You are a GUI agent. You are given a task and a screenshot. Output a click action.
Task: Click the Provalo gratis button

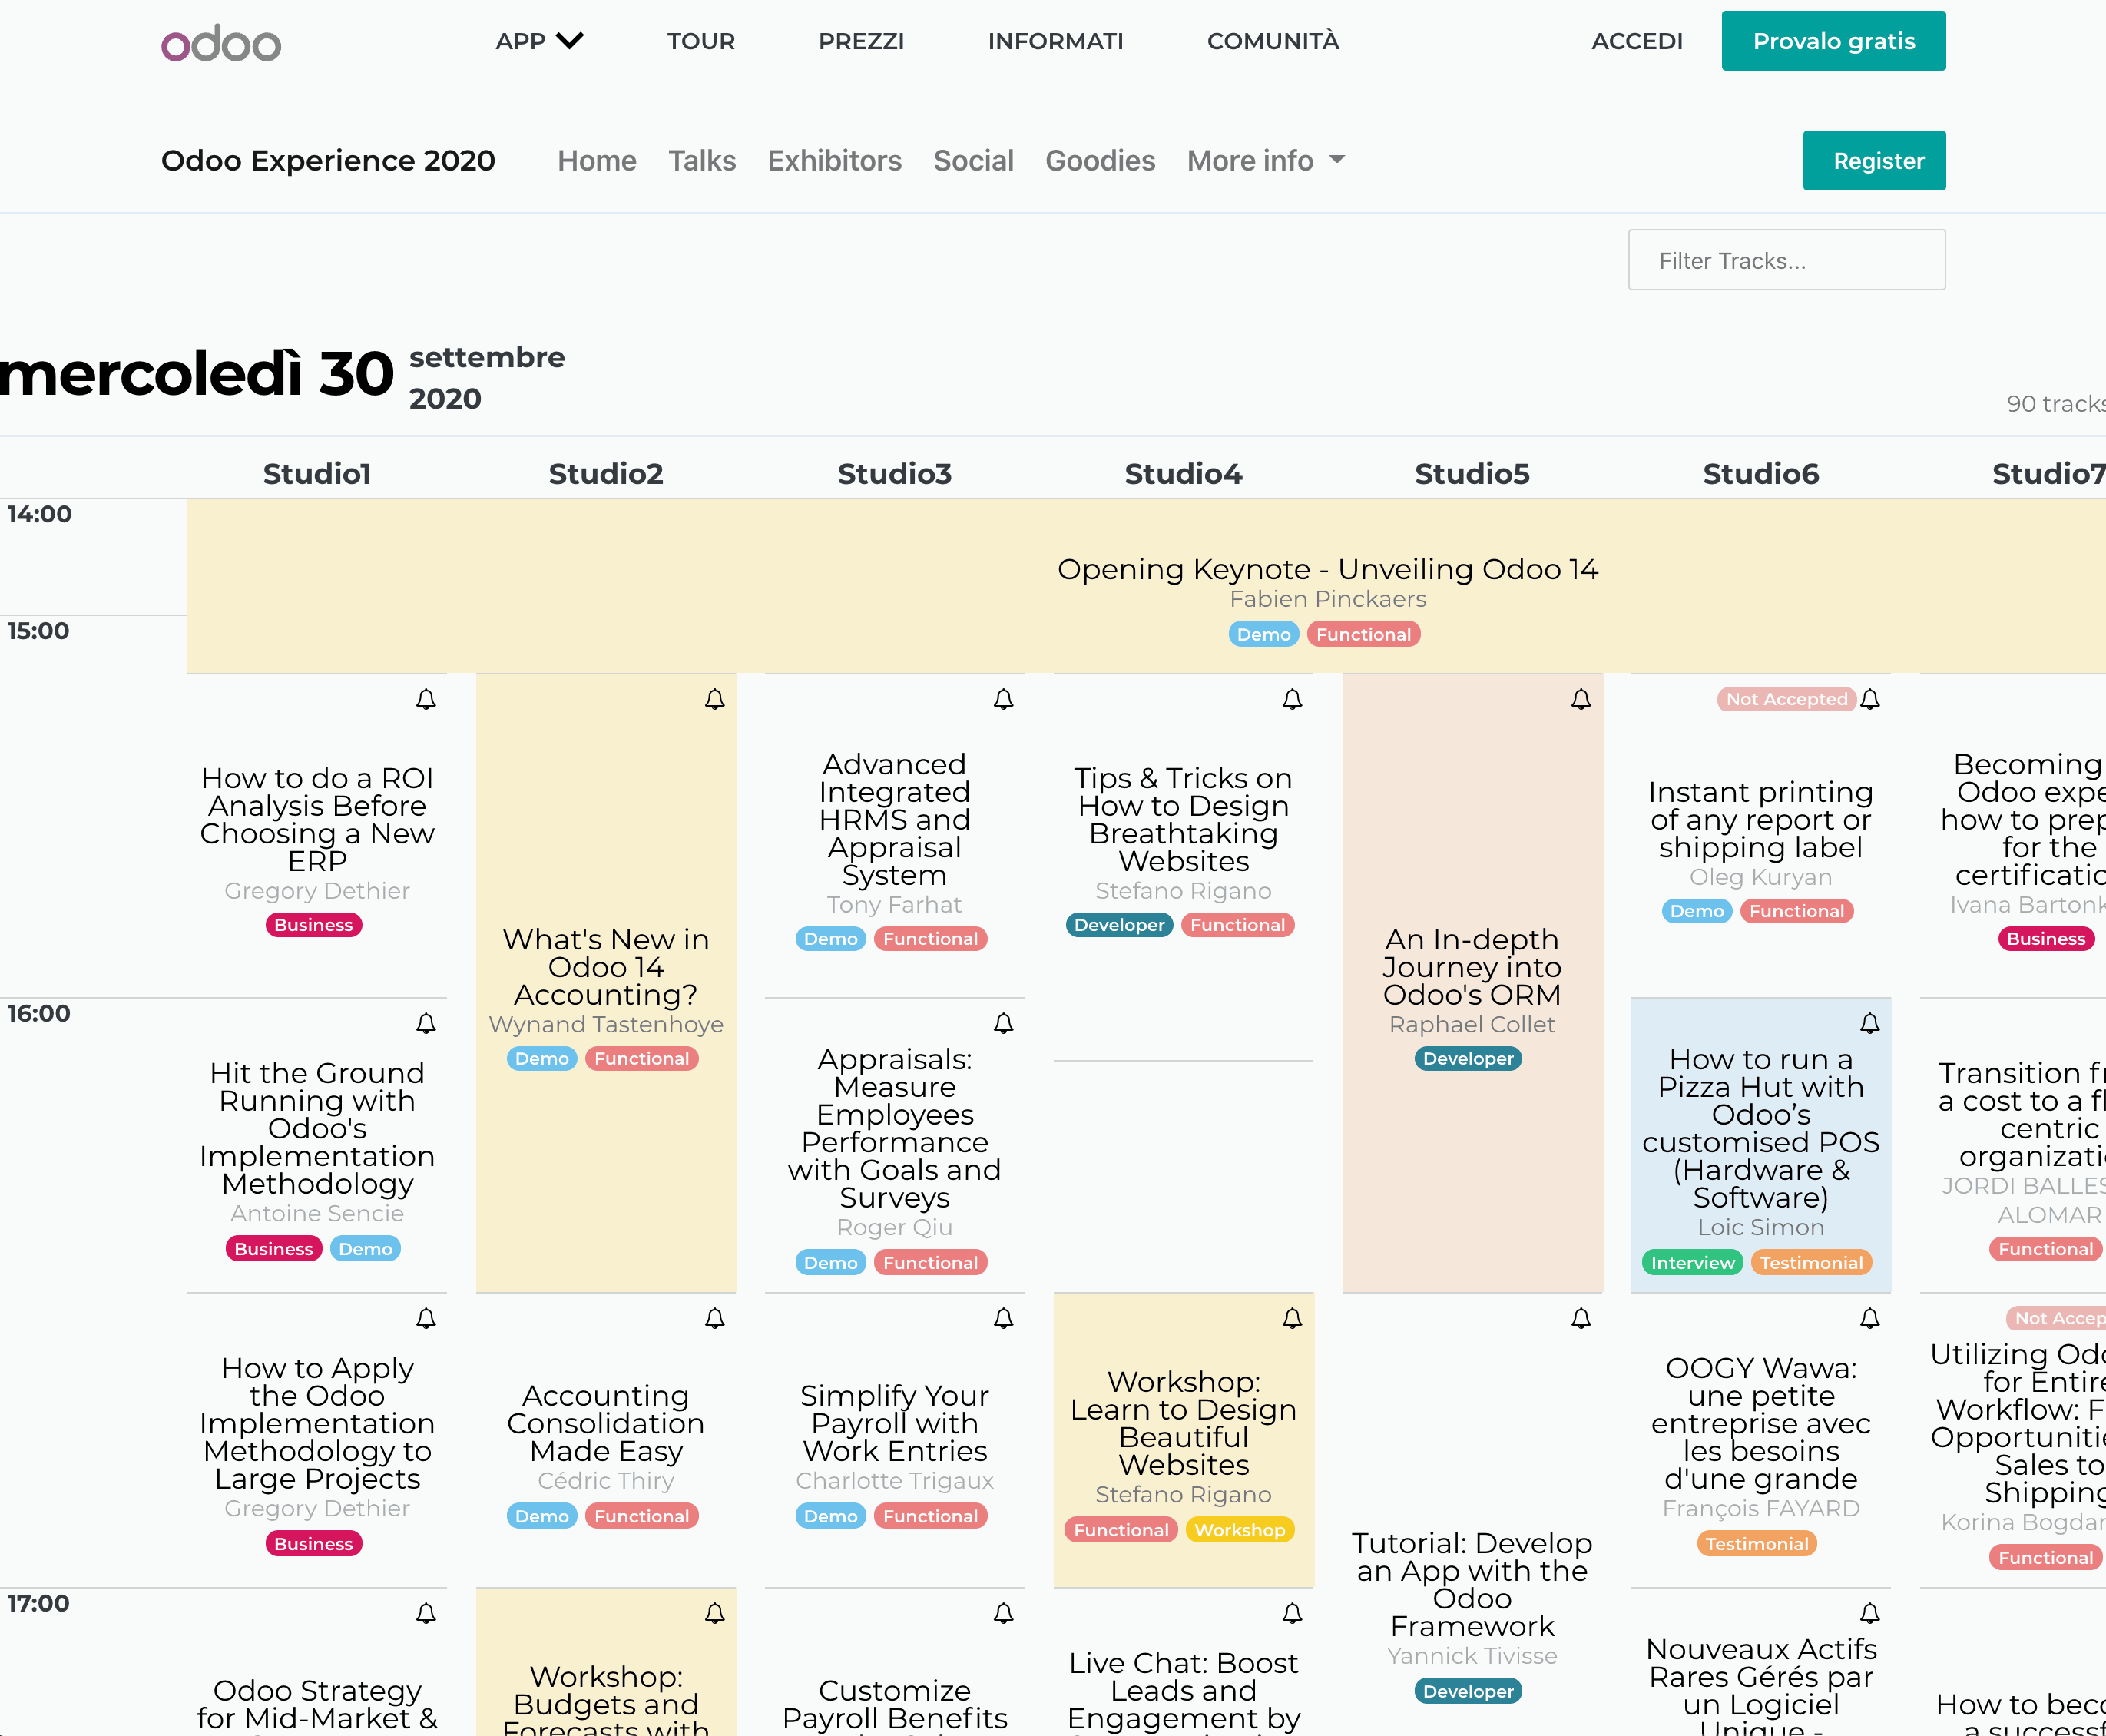(x=1833, y=41)
